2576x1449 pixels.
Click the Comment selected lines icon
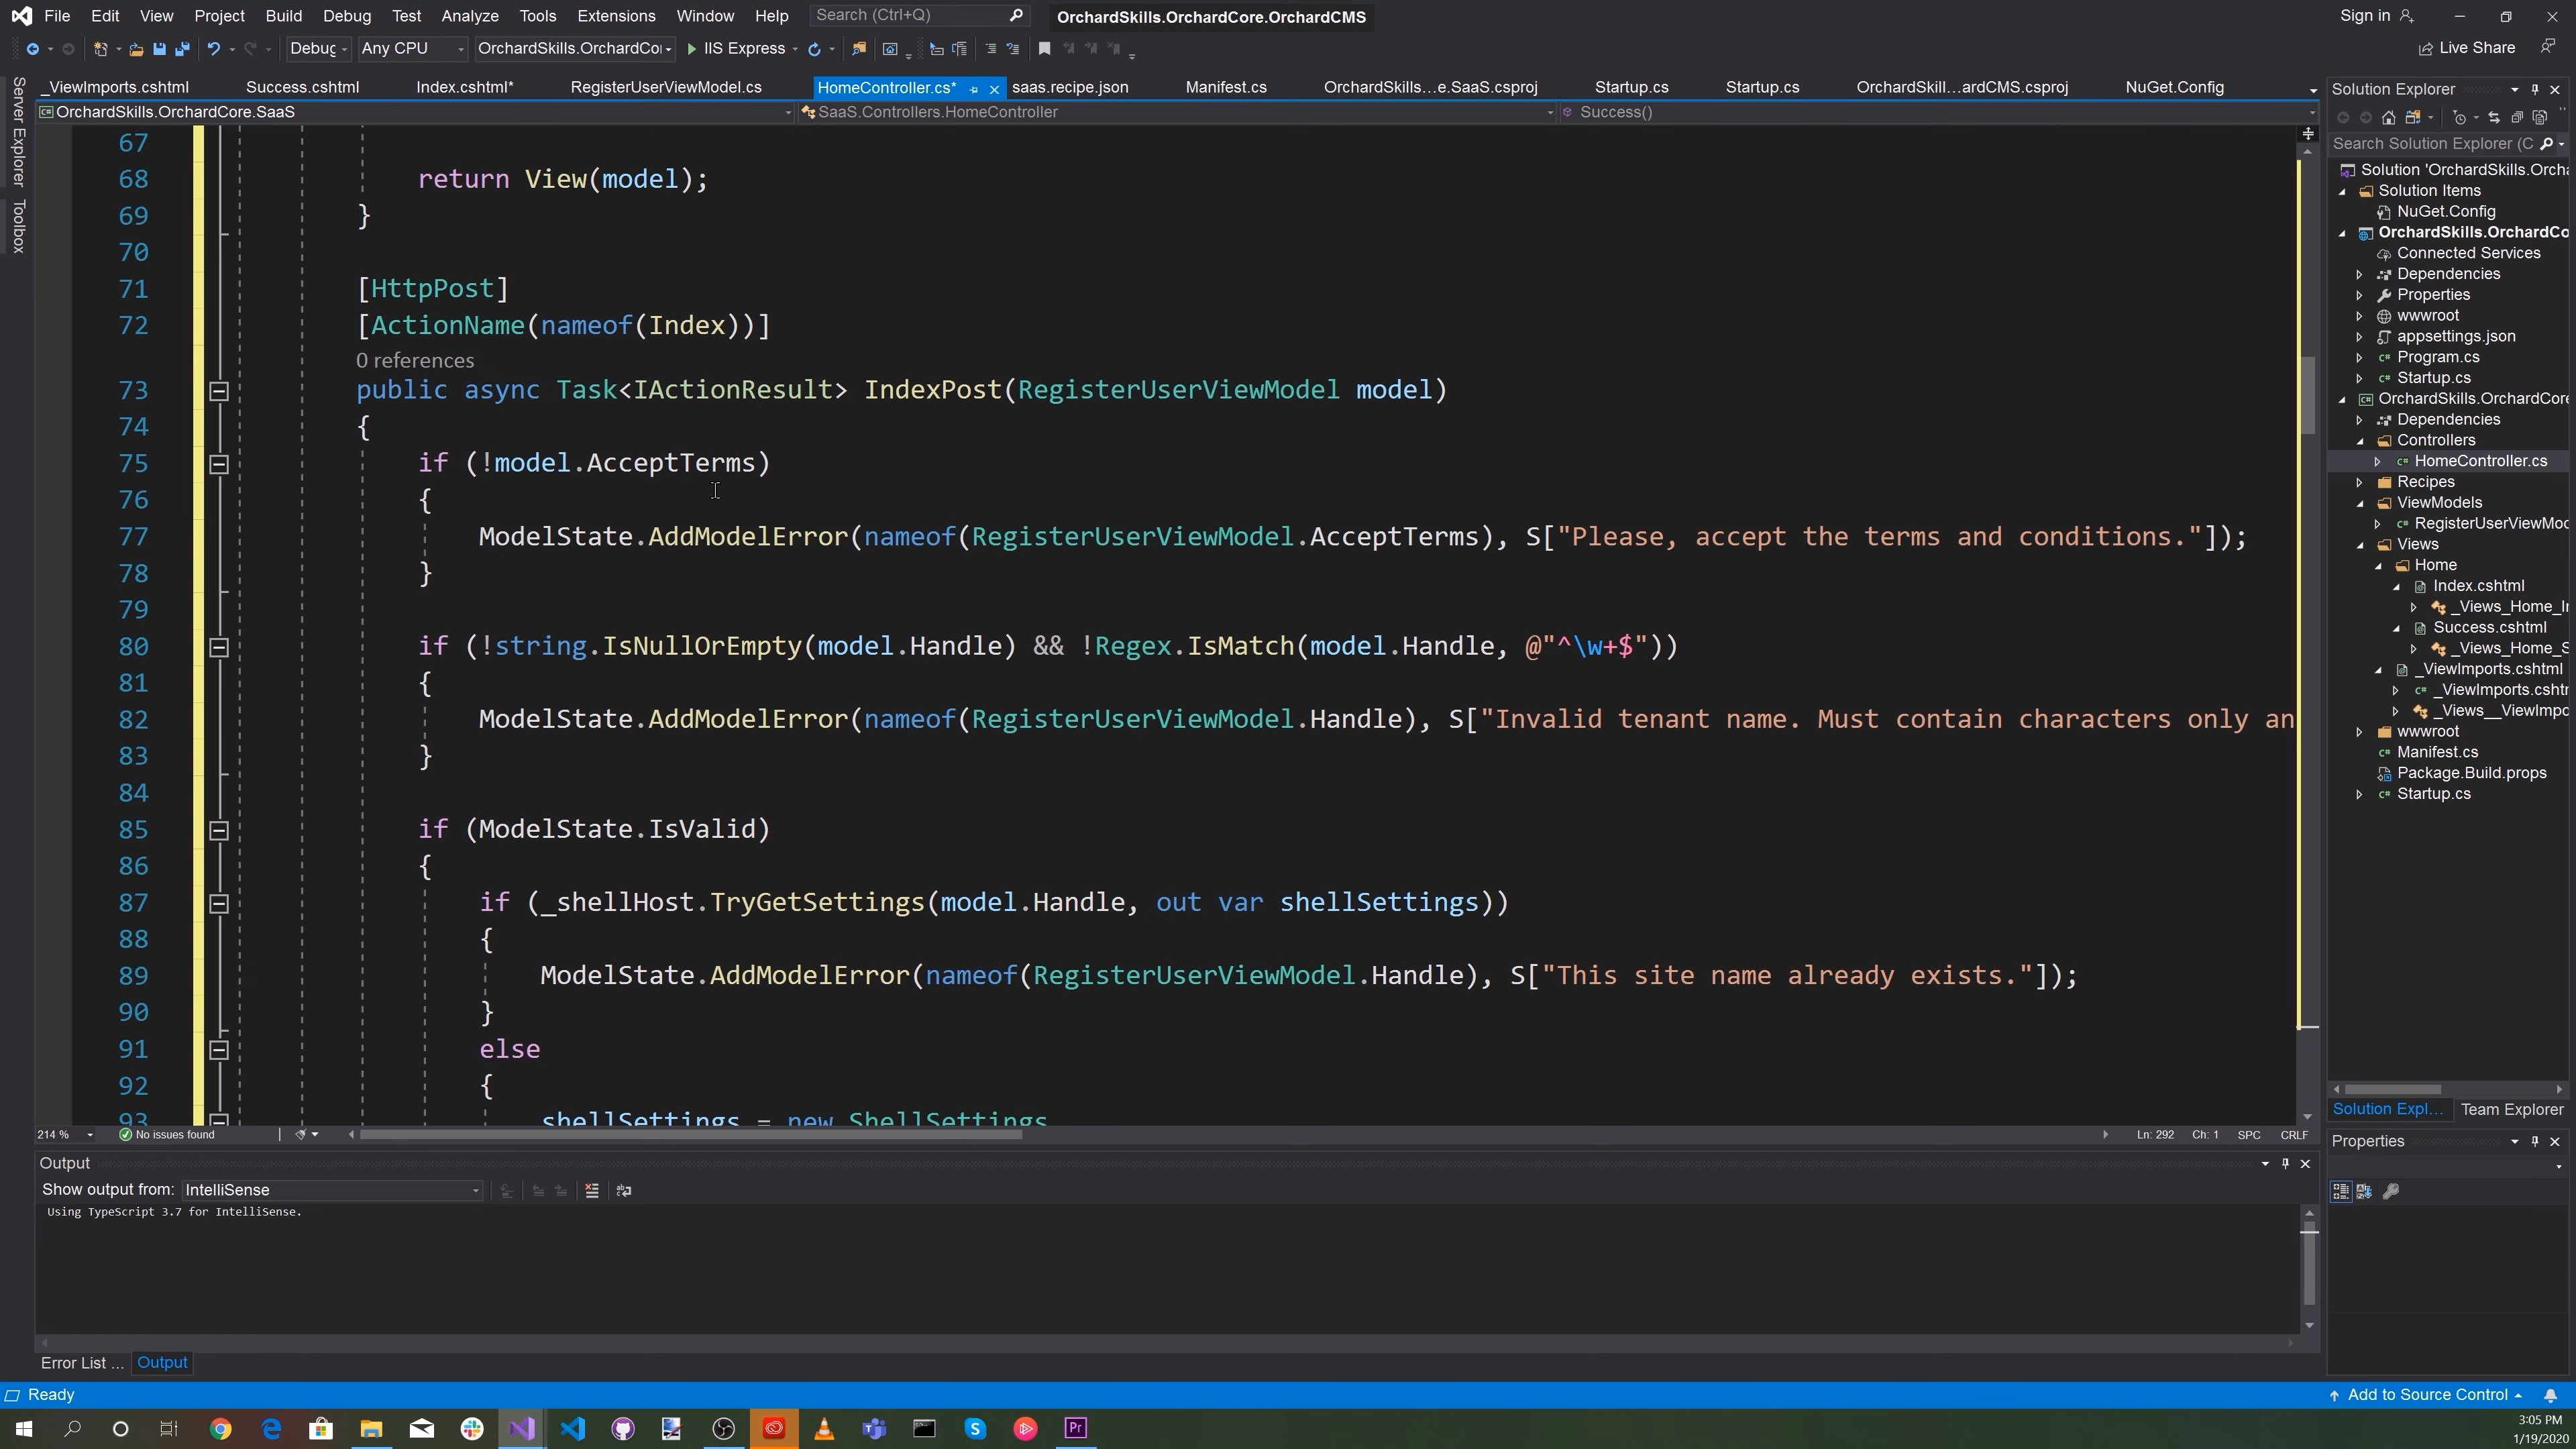coord(990,49)
